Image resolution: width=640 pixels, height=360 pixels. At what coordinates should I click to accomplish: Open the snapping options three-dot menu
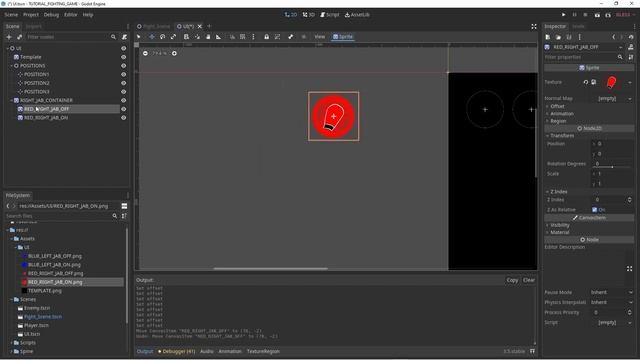tap(253, 37)
